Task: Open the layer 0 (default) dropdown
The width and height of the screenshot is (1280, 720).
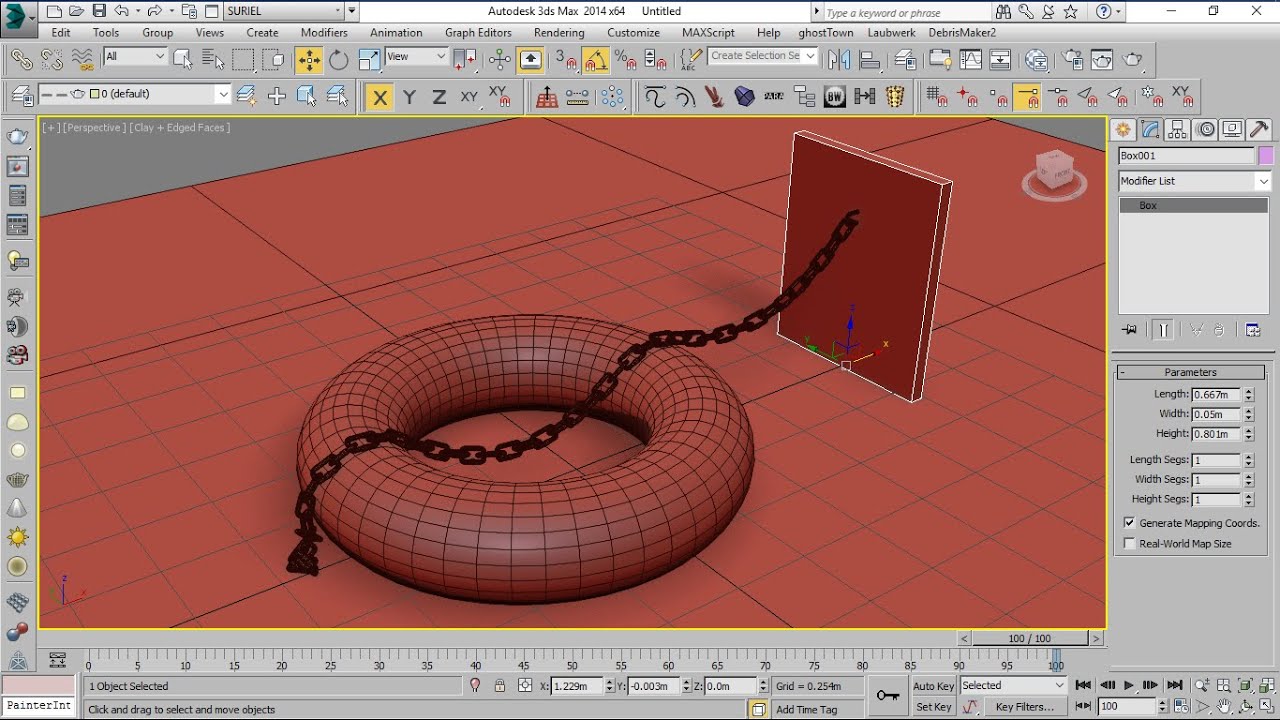Action: tap(135, 94)
